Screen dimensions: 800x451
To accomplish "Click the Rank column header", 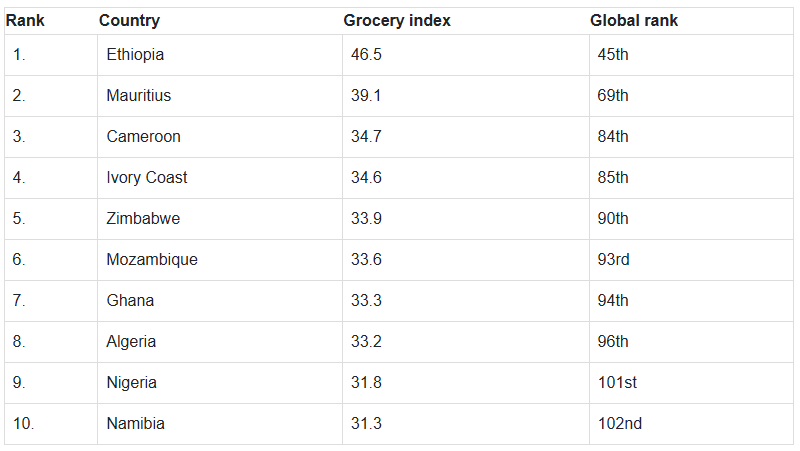I will tap(25, 21).
